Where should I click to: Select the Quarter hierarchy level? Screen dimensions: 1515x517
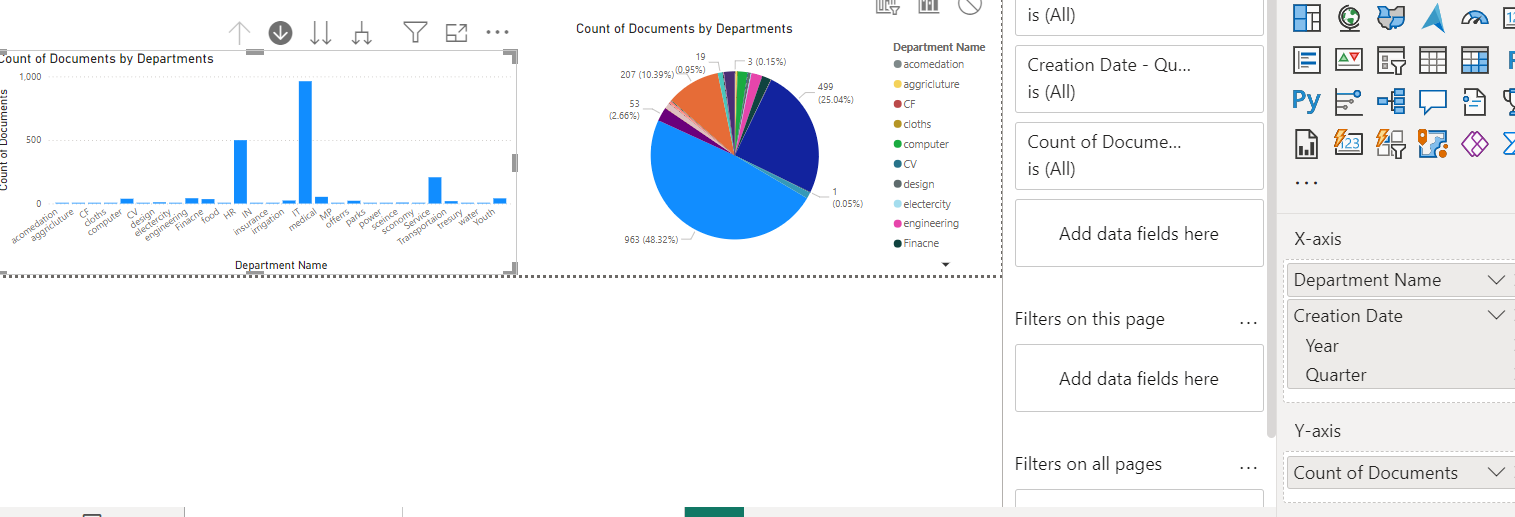click(1336, 375)
